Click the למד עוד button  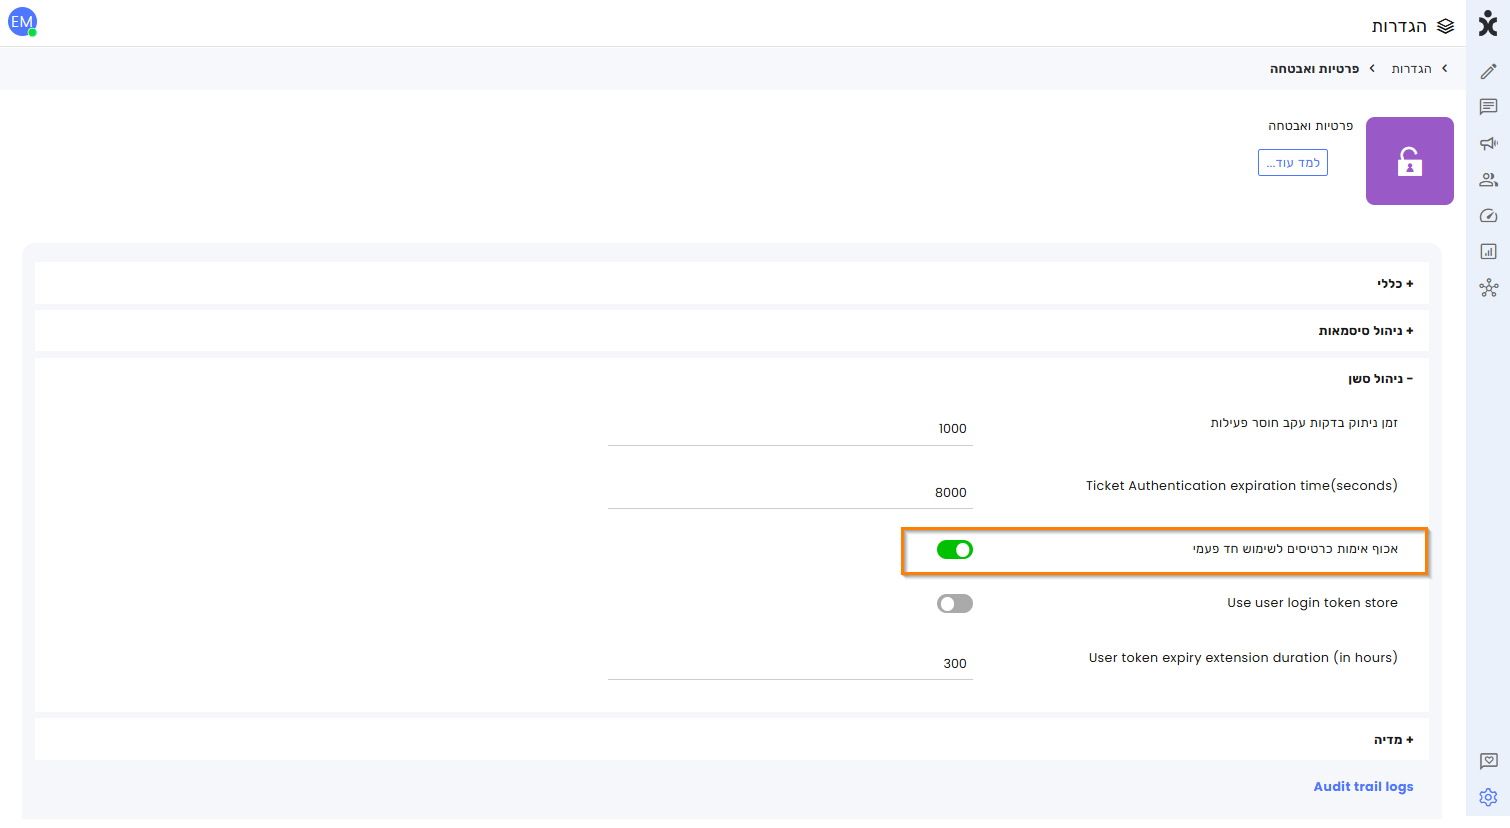coord(1293,163)
